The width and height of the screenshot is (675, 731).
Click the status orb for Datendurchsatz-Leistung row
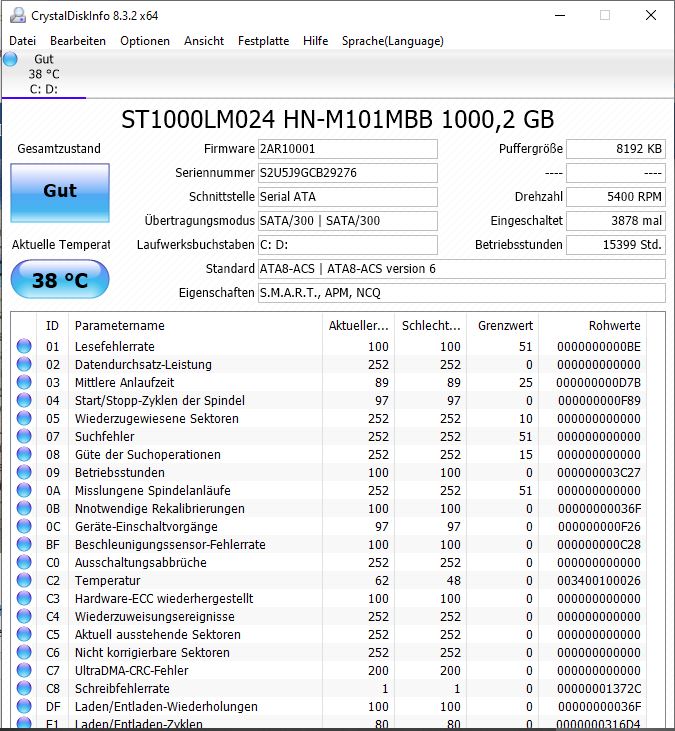pyautogui.click(x=24, y=364)
